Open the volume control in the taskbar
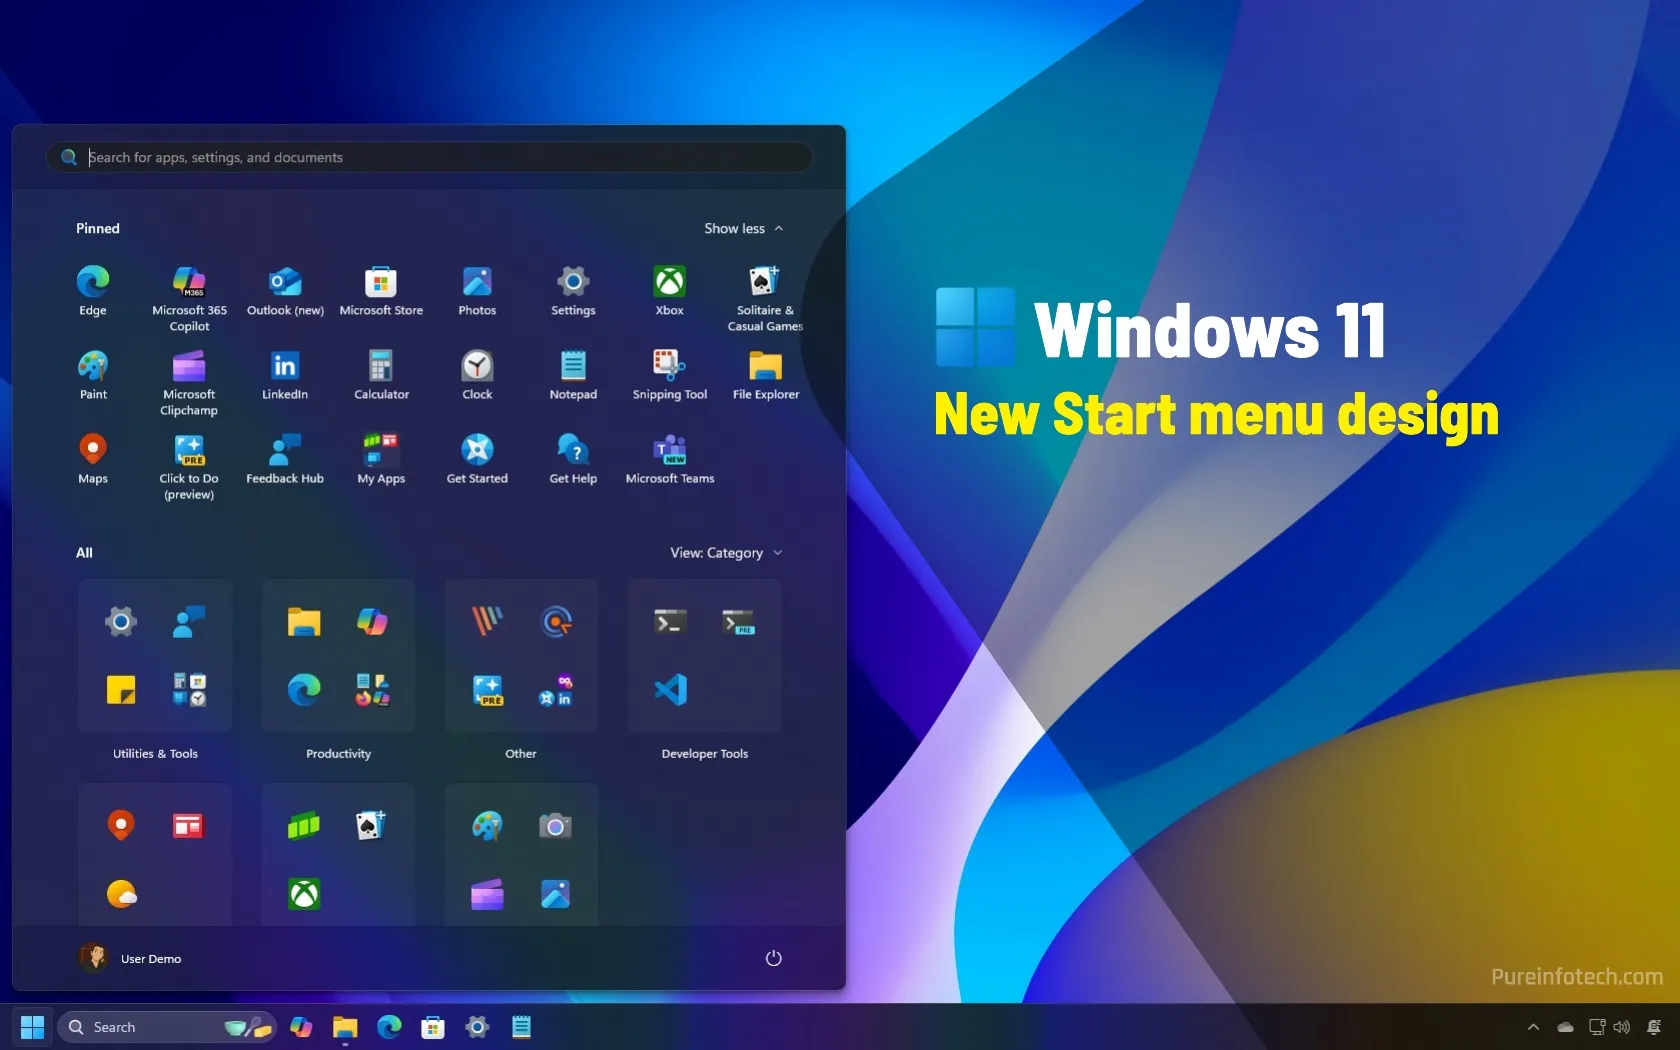Viewport: 1680px width, 1050px height. (x=1620, y=1027)
